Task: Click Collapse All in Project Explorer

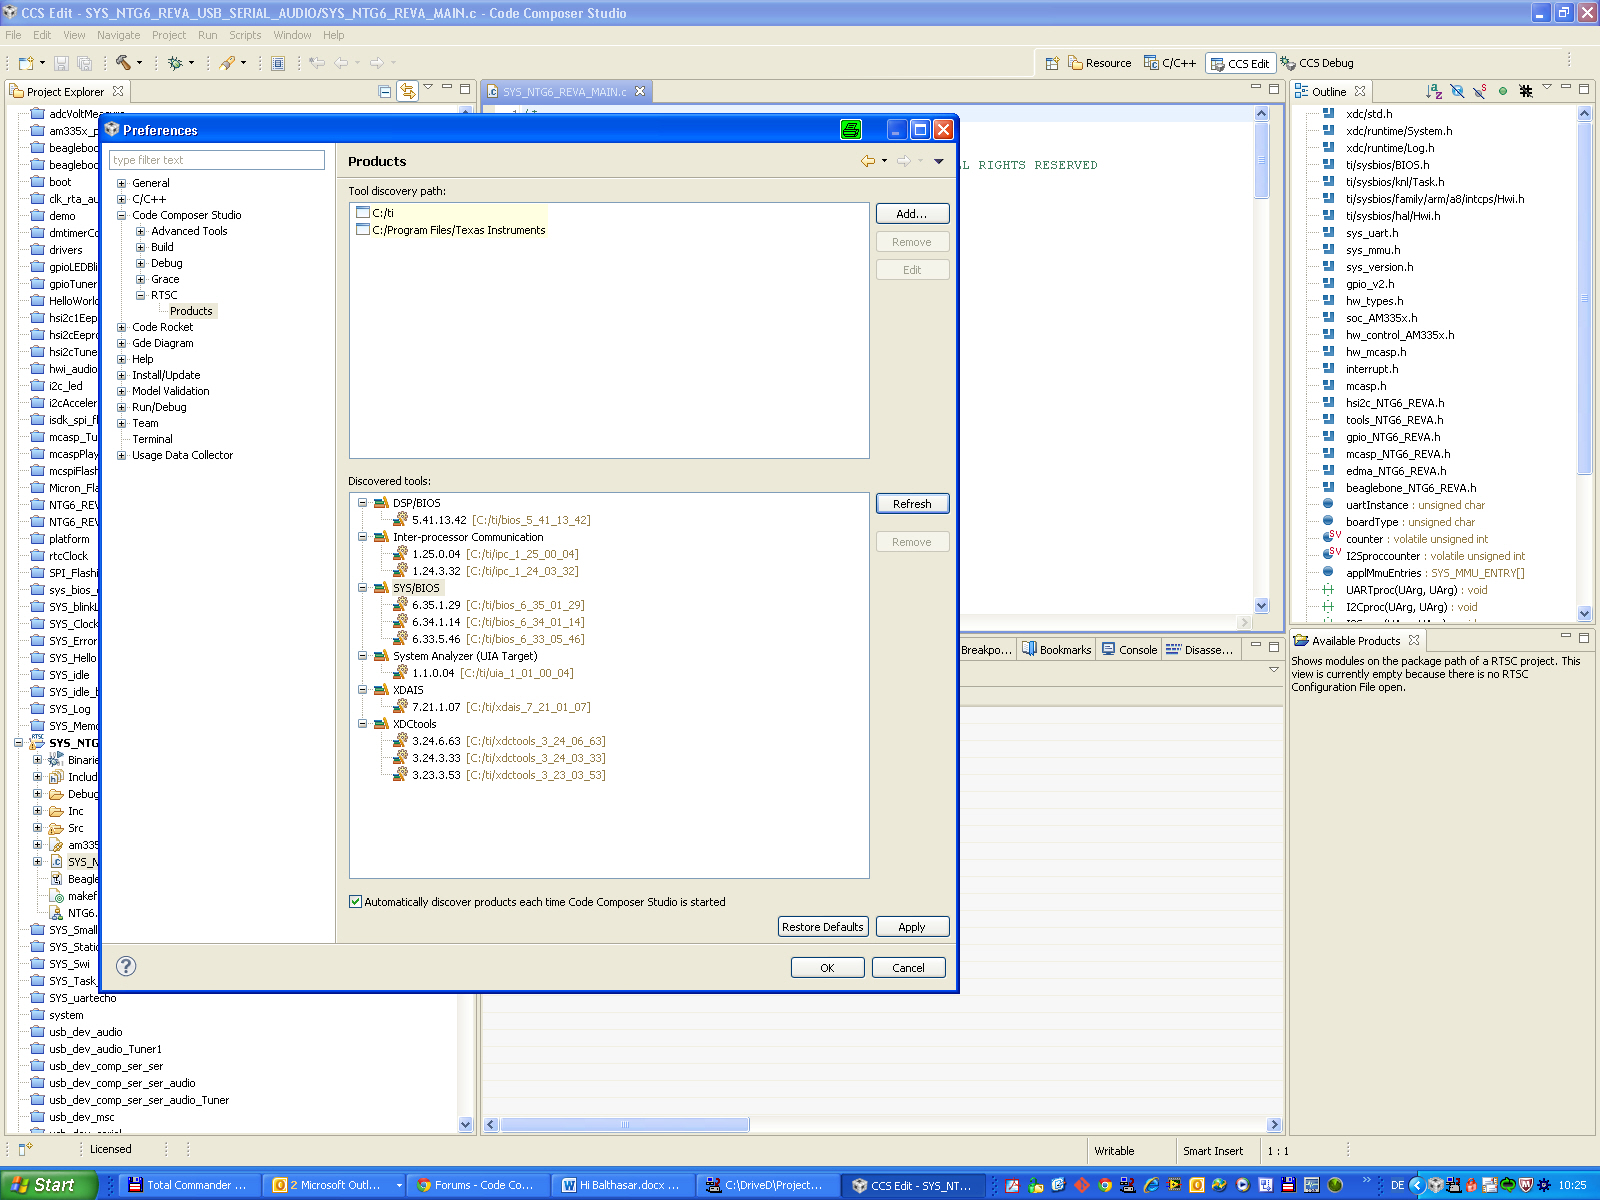Action: point(385,91)
